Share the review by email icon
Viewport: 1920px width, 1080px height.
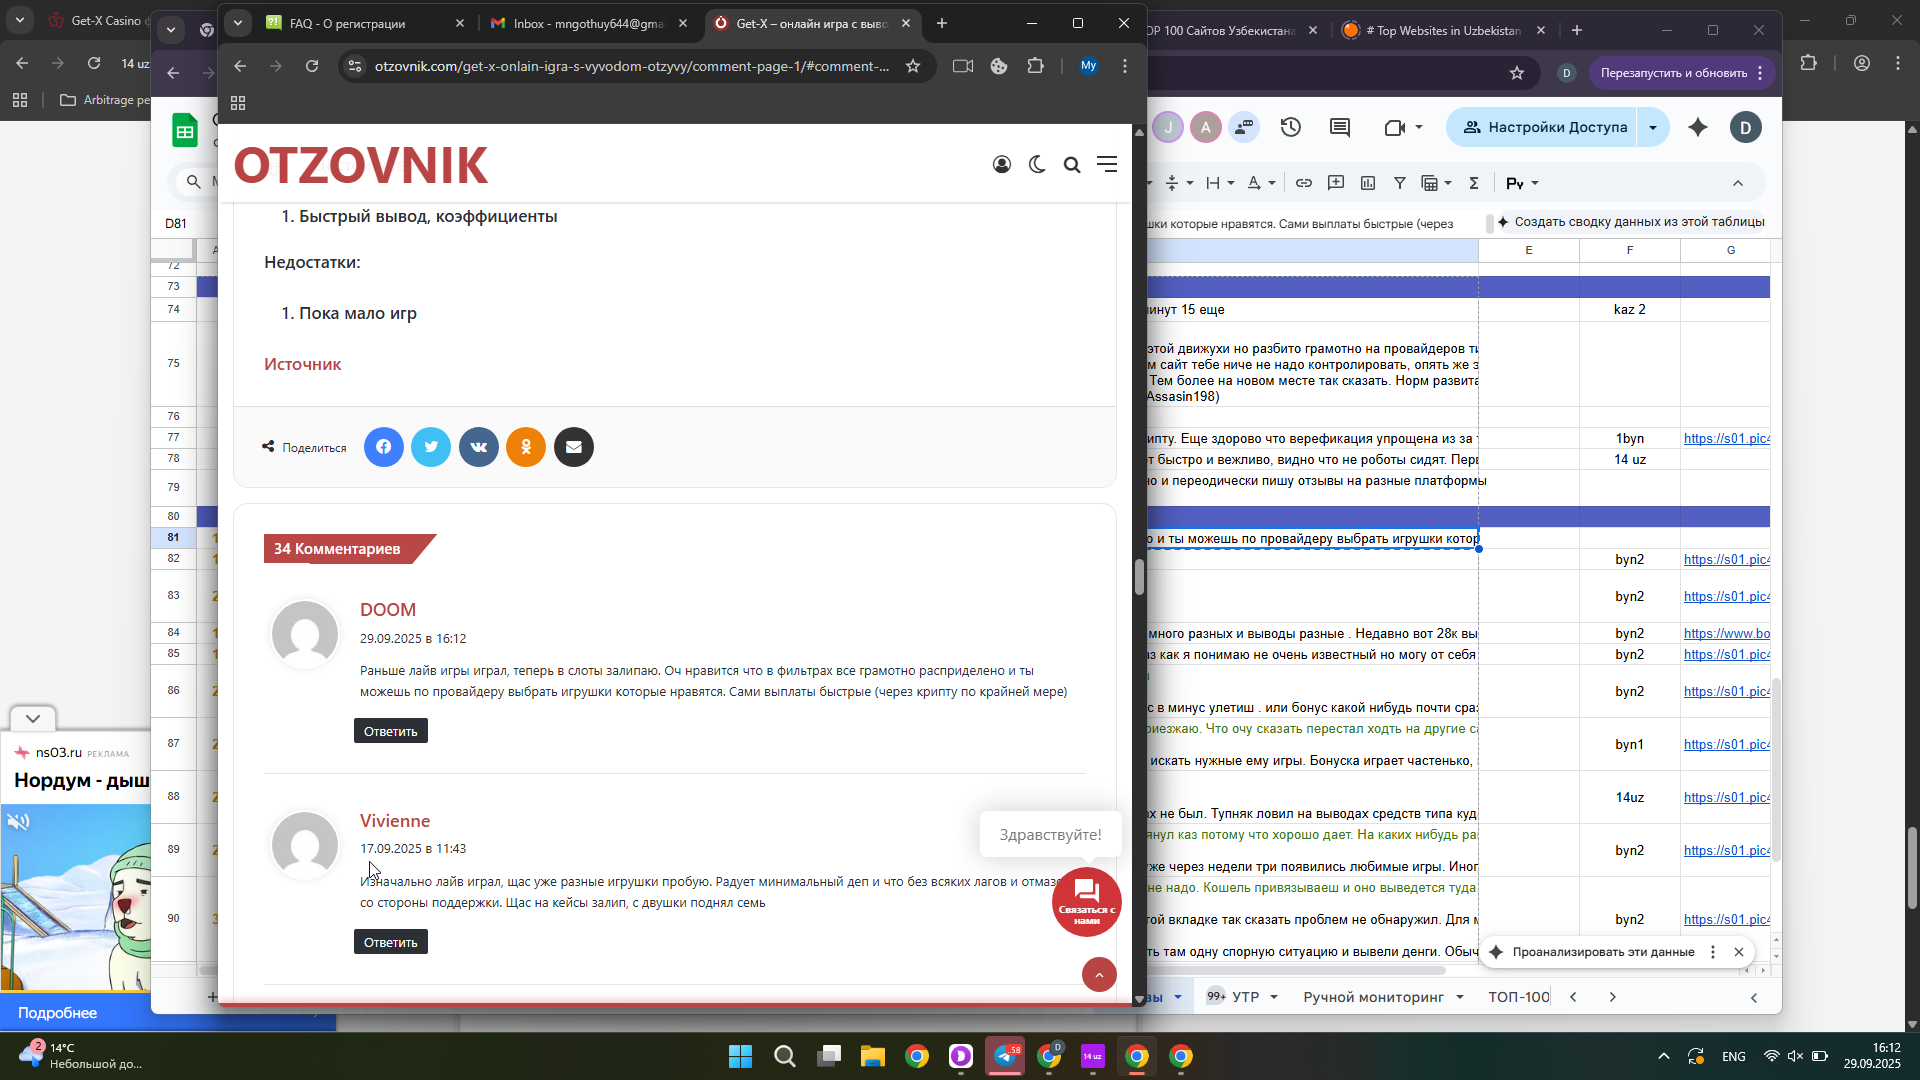pyautogui.click(x=574, y=447)
